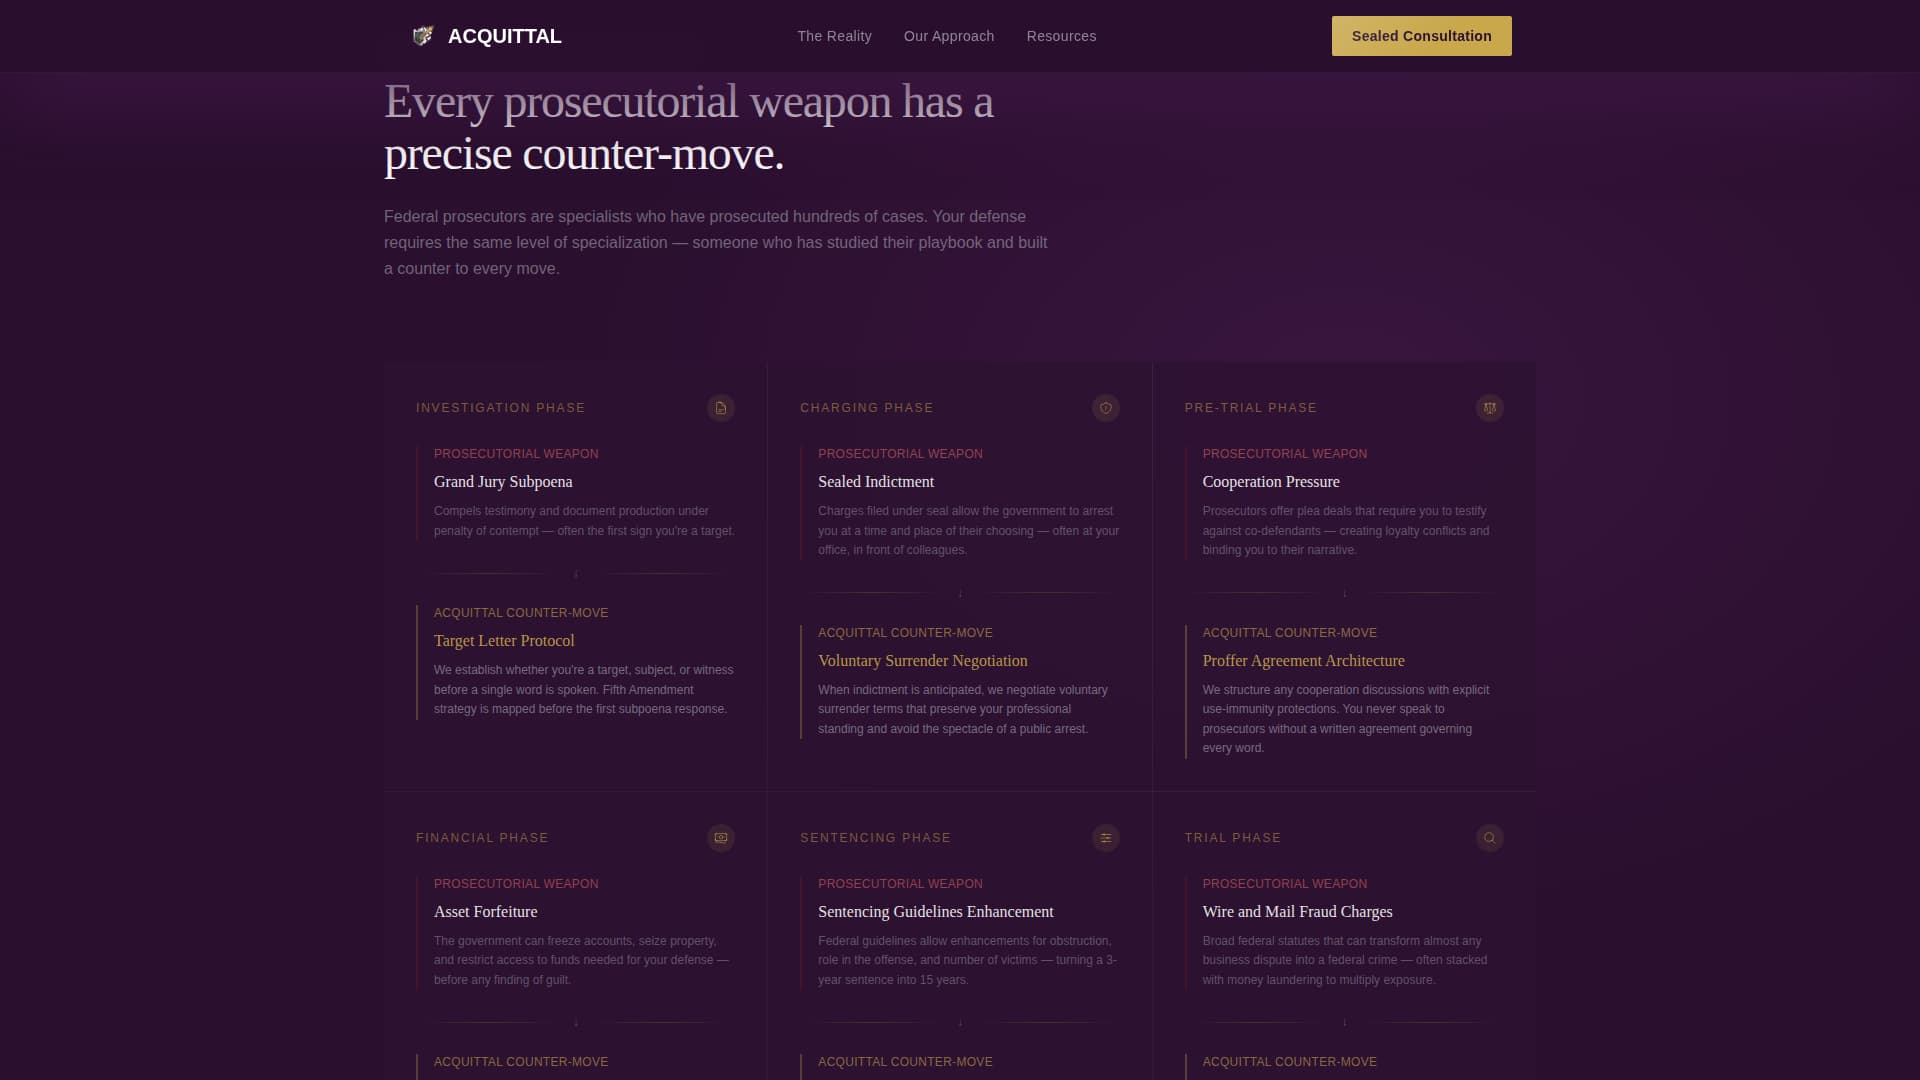Select the Target Letter Protocol heading
The height and width of the screenshot is (1080, 1920).
tap(504, 641)
